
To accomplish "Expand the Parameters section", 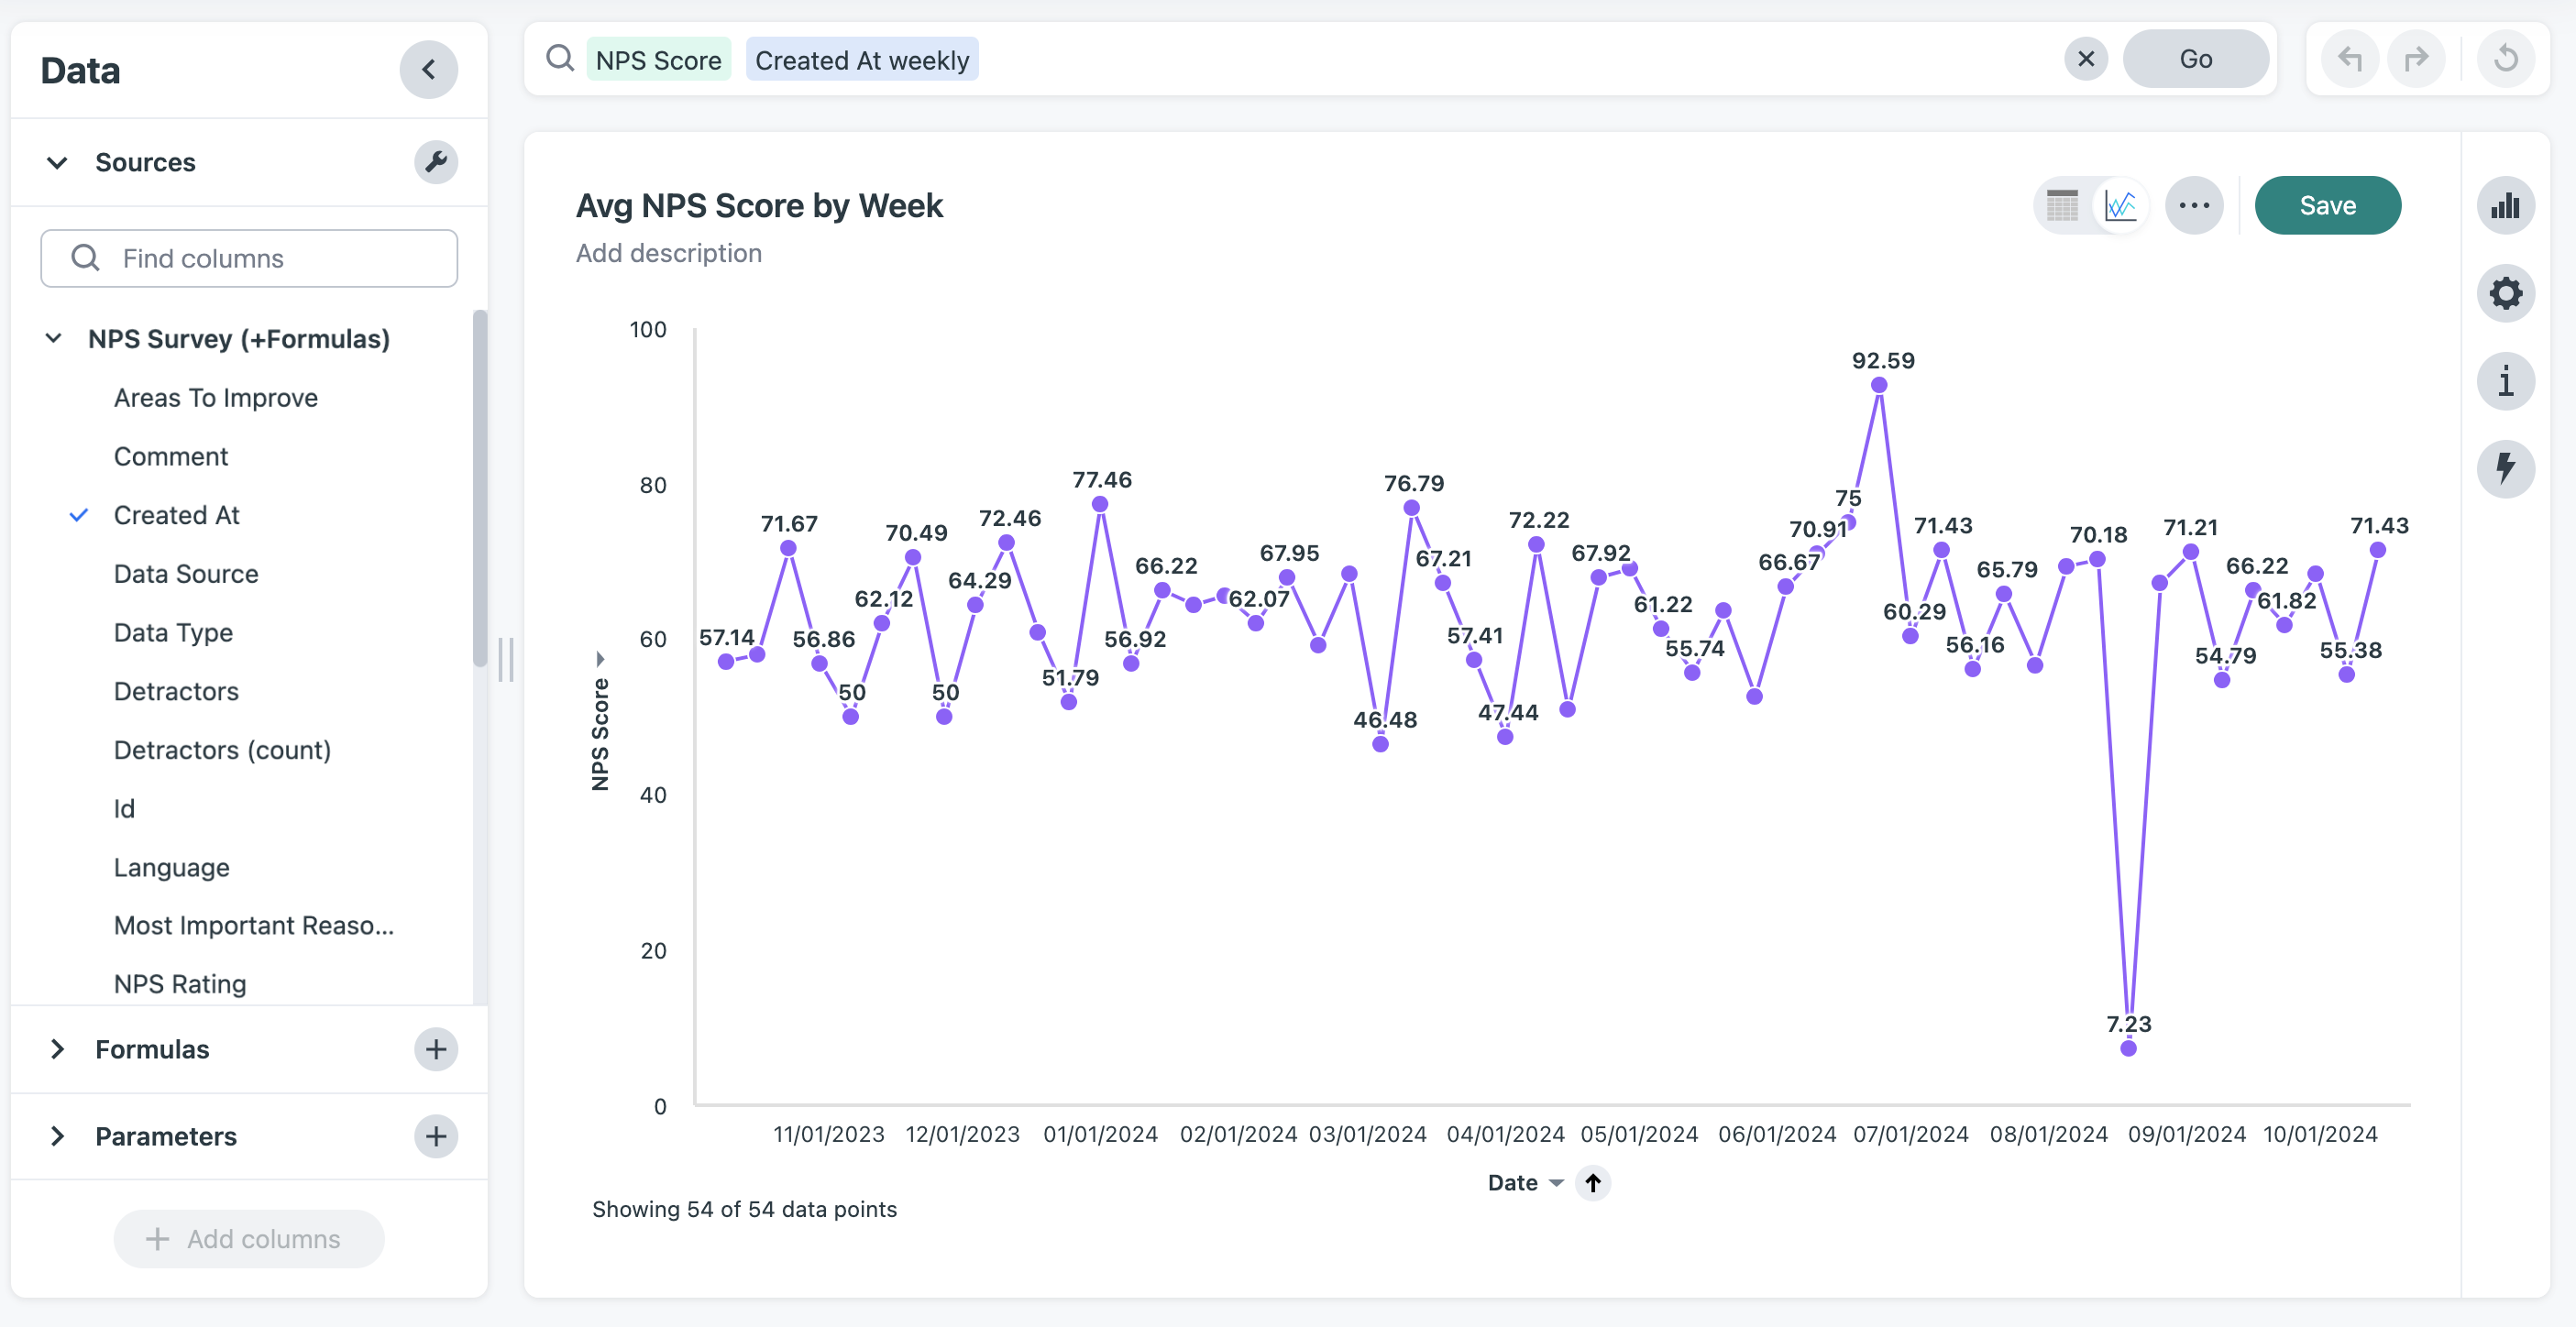I will 58,1136.
